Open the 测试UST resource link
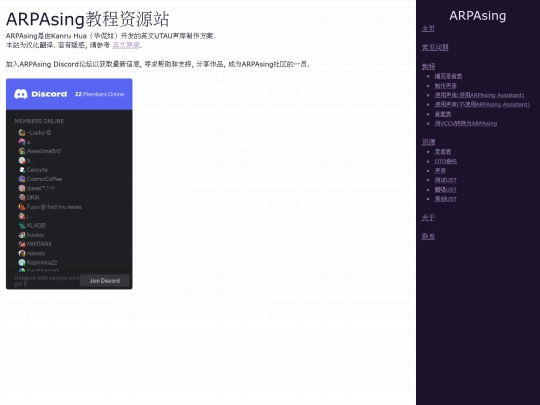This screenshot has height=405, width=540. click(445, 180)
